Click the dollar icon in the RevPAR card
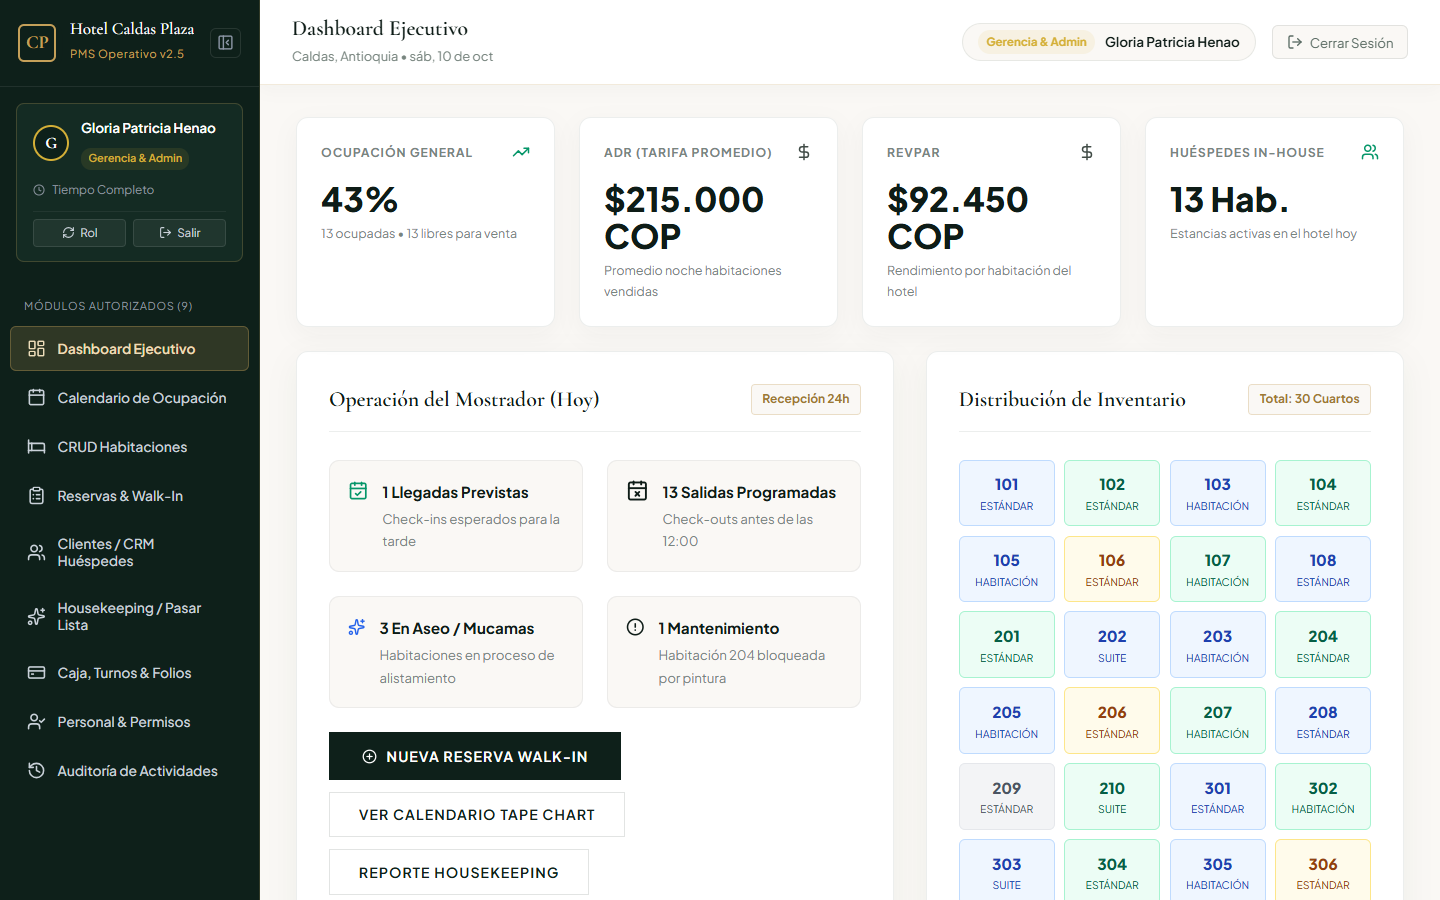Screen dimensions: 1440x900 tap(1087, 152)
